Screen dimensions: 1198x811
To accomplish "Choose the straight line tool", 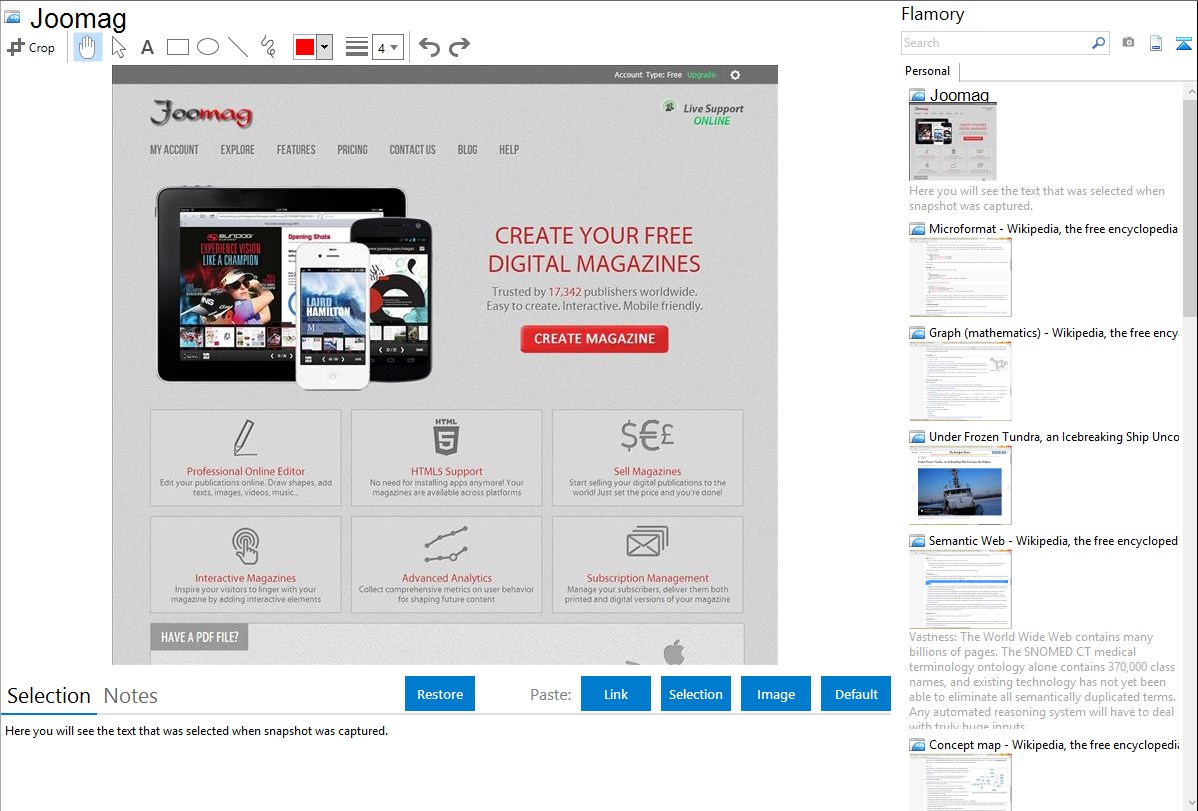I will (238, 47).
